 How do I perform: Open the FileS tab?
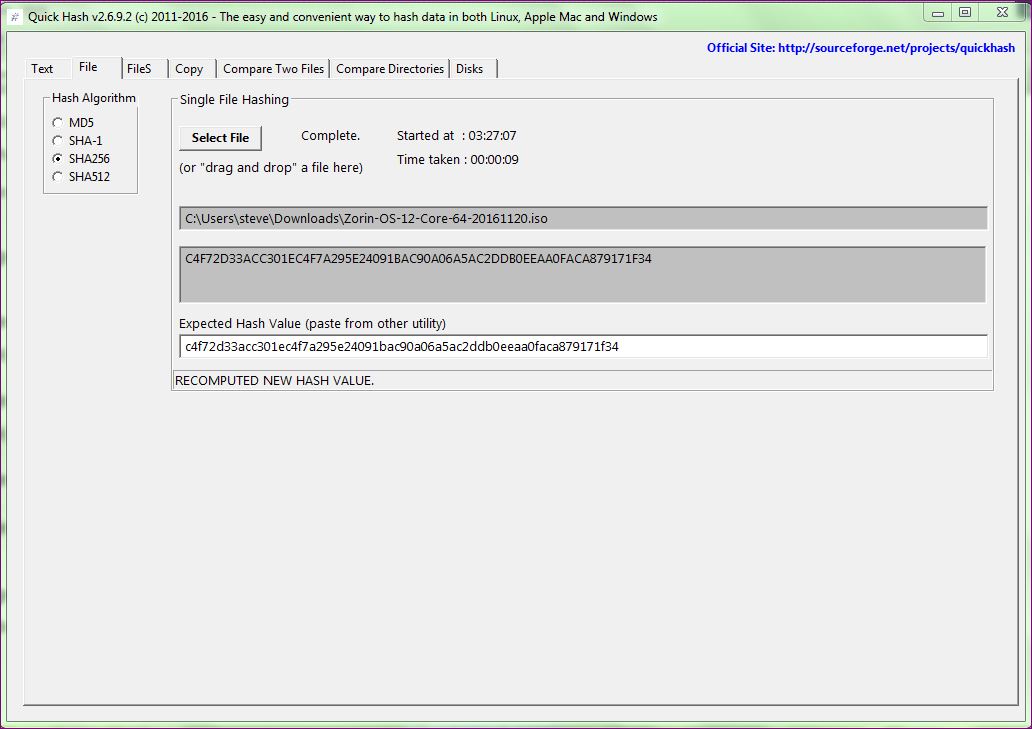139,69
